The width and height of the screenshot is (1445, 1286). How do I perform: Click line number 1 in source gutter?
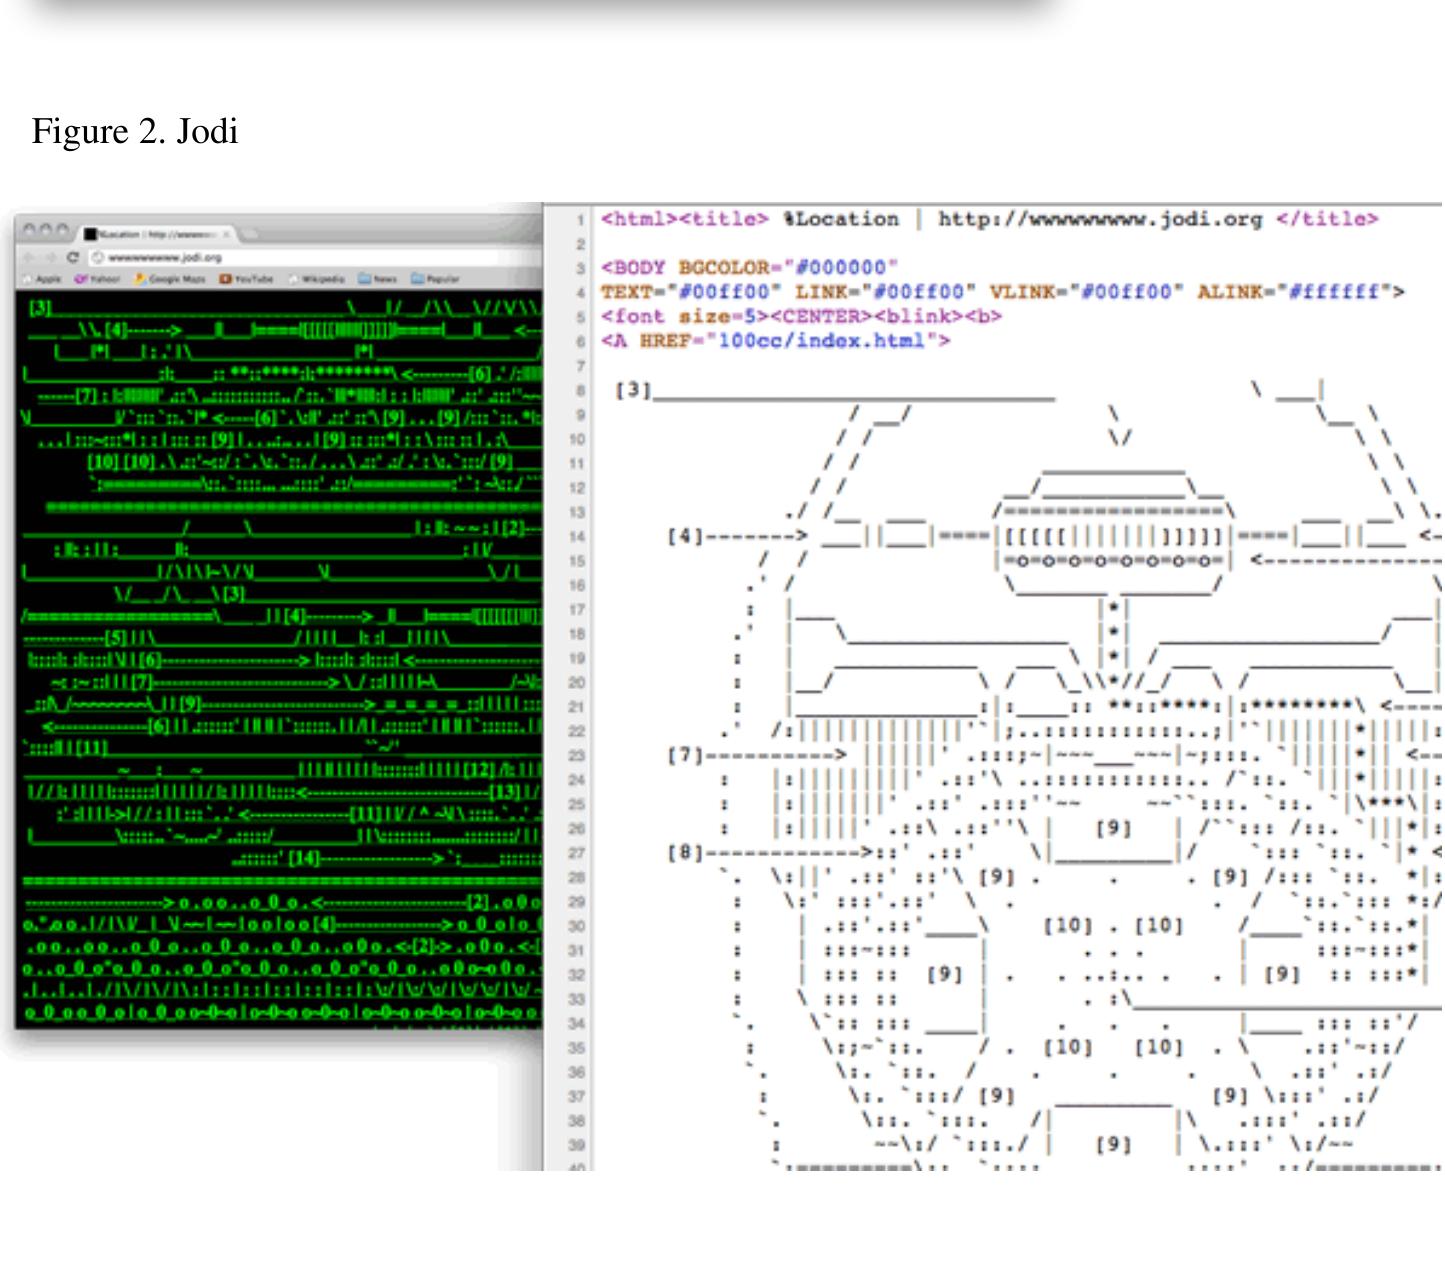[580, 220]
